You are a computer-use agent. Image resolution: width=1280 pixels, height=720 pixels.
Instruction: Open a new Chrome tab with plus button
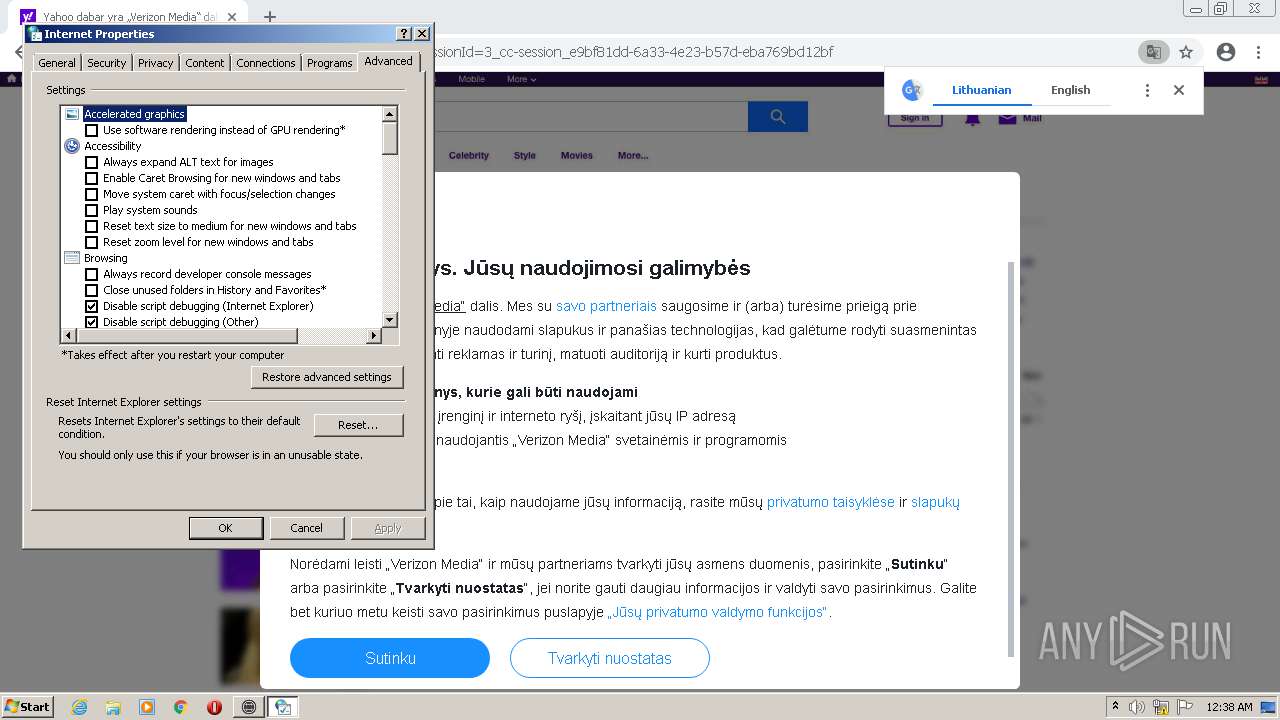pos(269,16)
